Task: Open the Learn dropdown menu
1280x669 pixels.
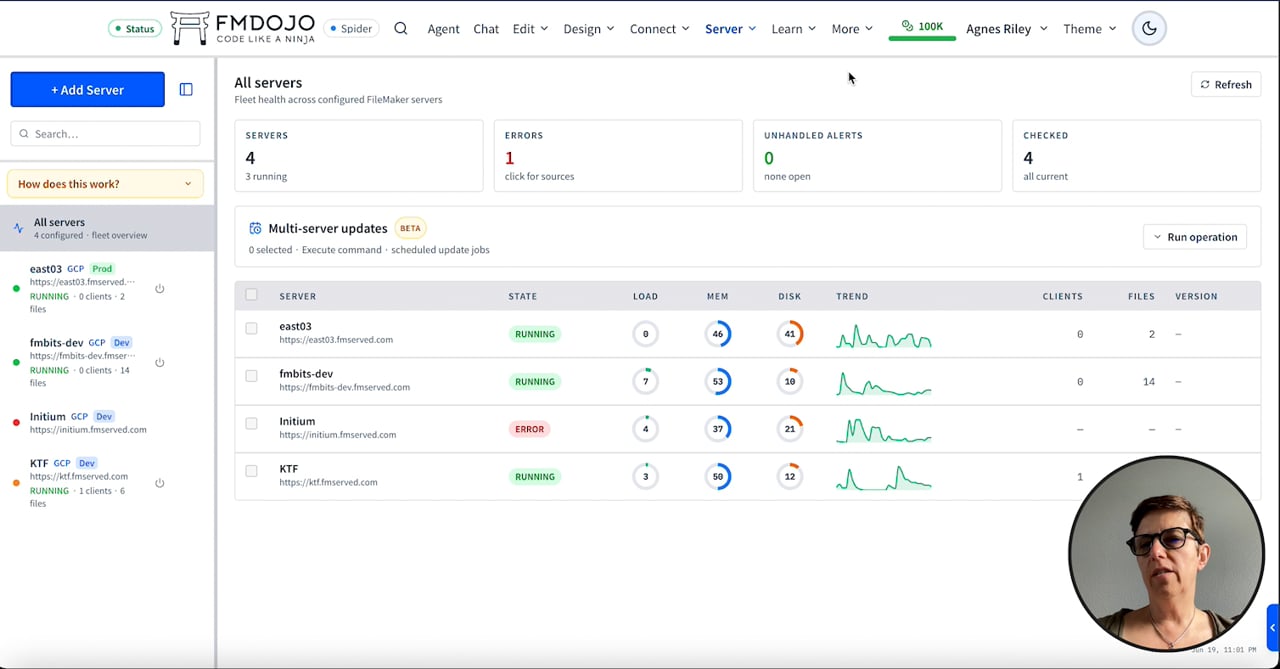Action: tap(793, 28)
